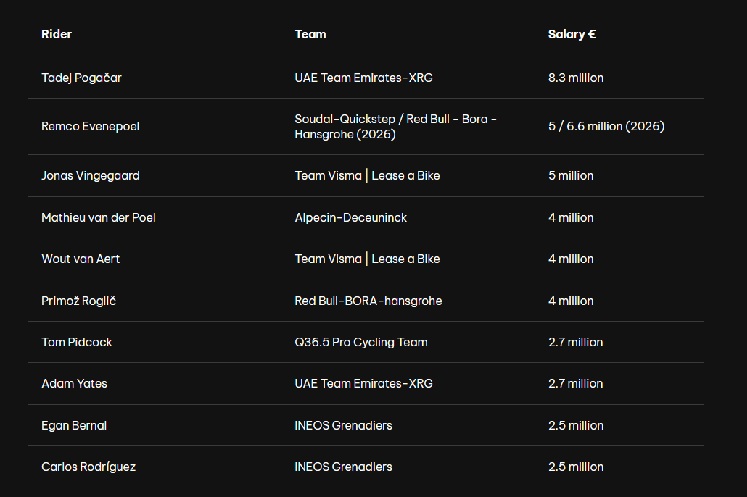Select Tadej Pogačar rider name
The height and width of the screenshot is (497, 747).
tap(81, 77)
